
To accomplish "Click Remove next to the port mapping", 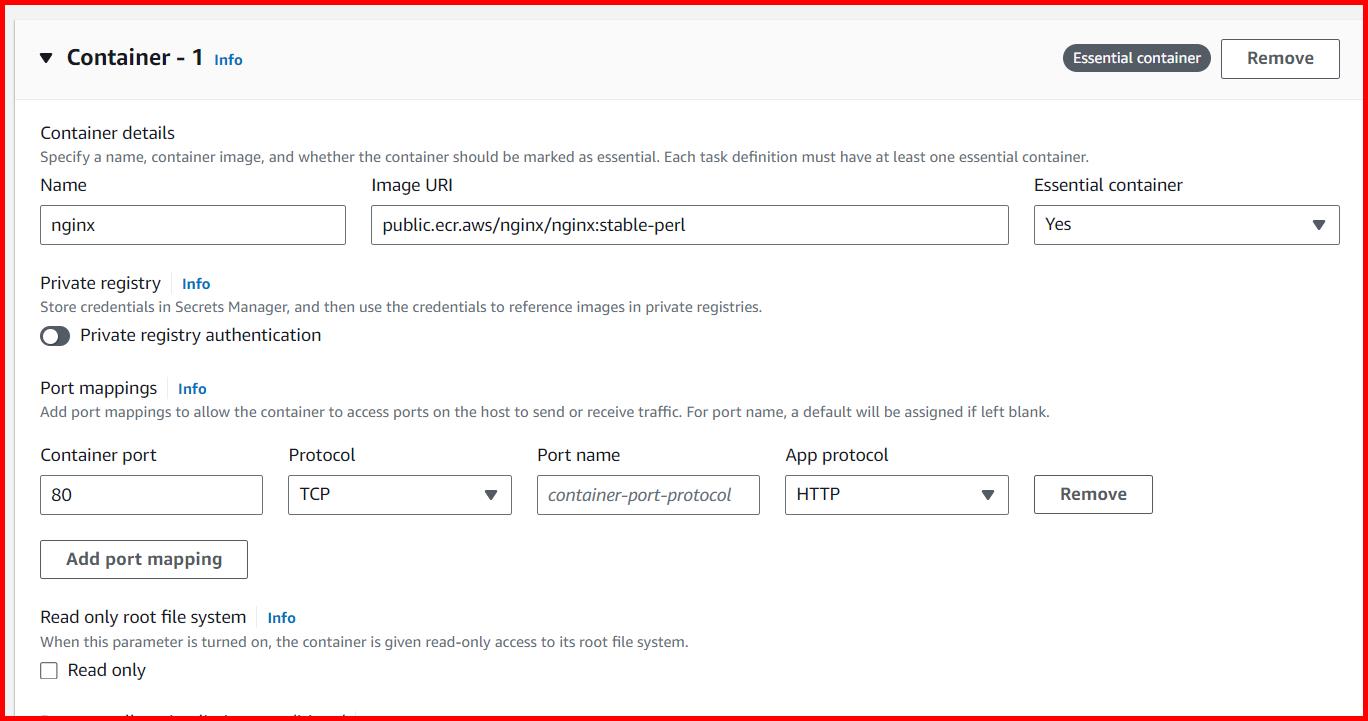I will click(x=1092, y=494).
